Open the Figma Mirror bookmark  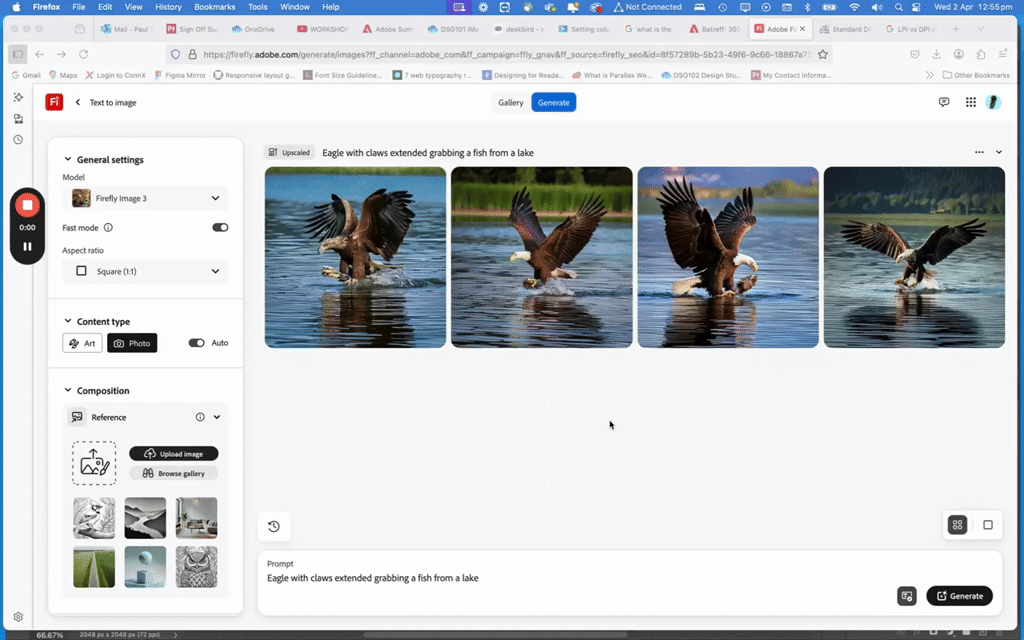tap(180, 75)
